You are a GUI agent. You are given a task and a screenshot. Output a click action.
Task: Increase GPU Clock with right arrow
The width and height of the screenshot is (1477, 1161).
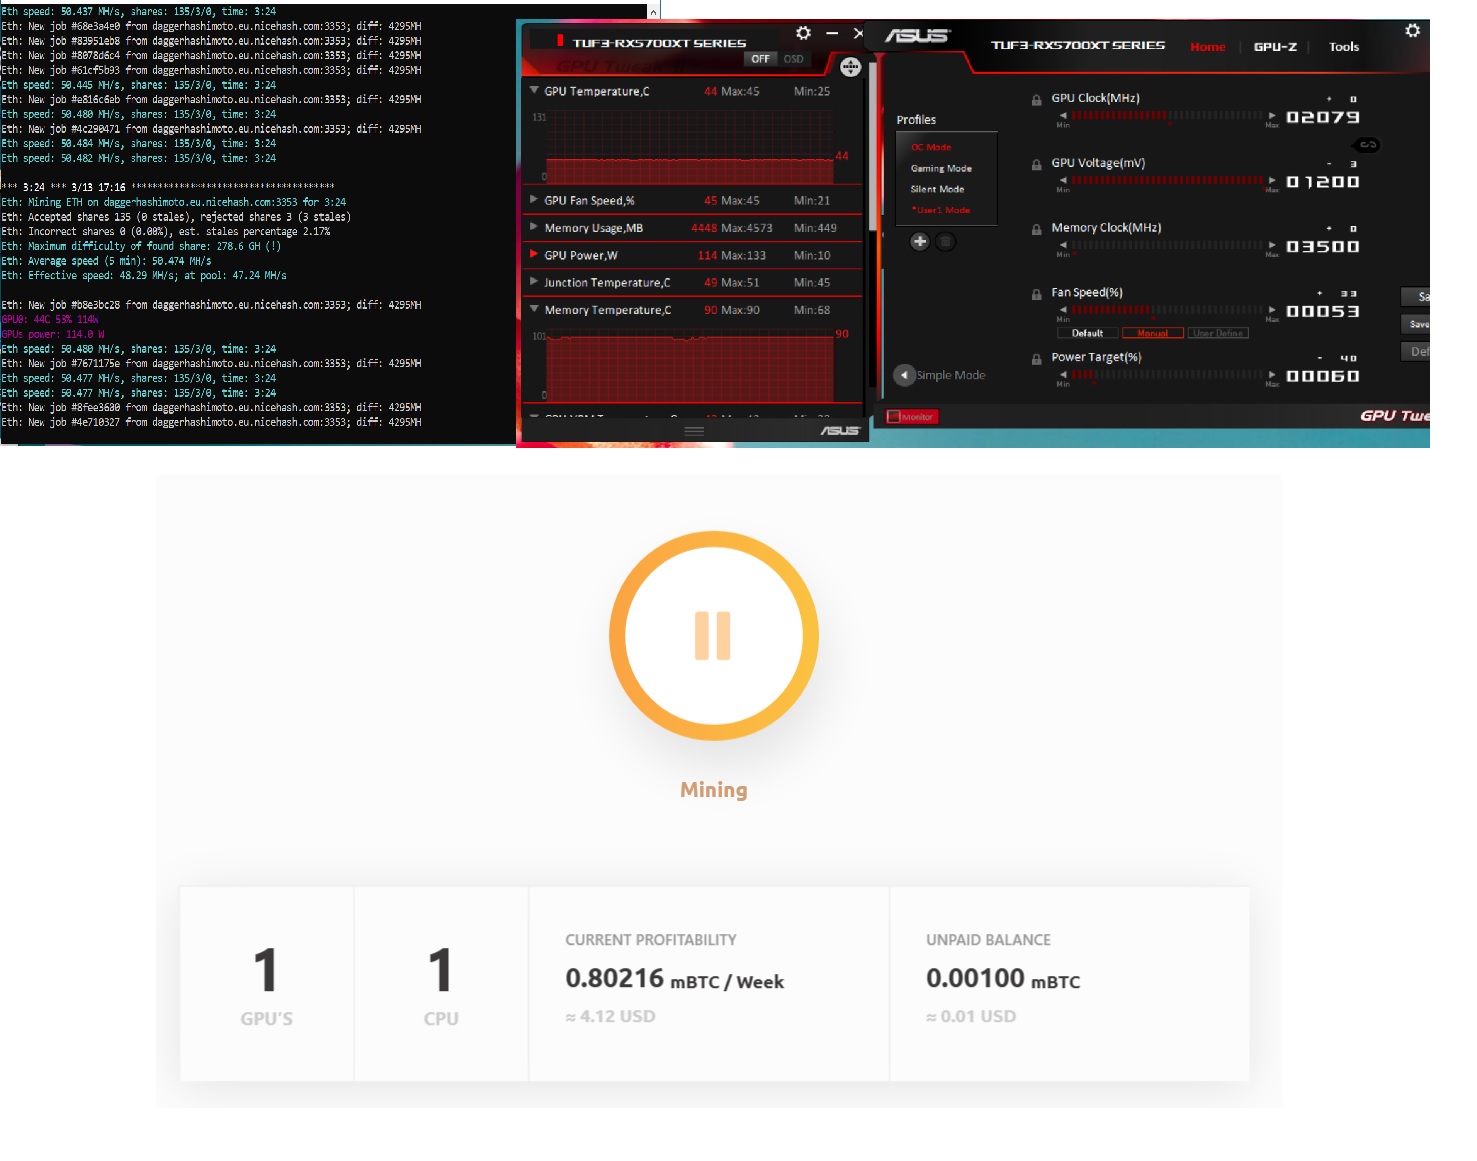point(1272,116)
